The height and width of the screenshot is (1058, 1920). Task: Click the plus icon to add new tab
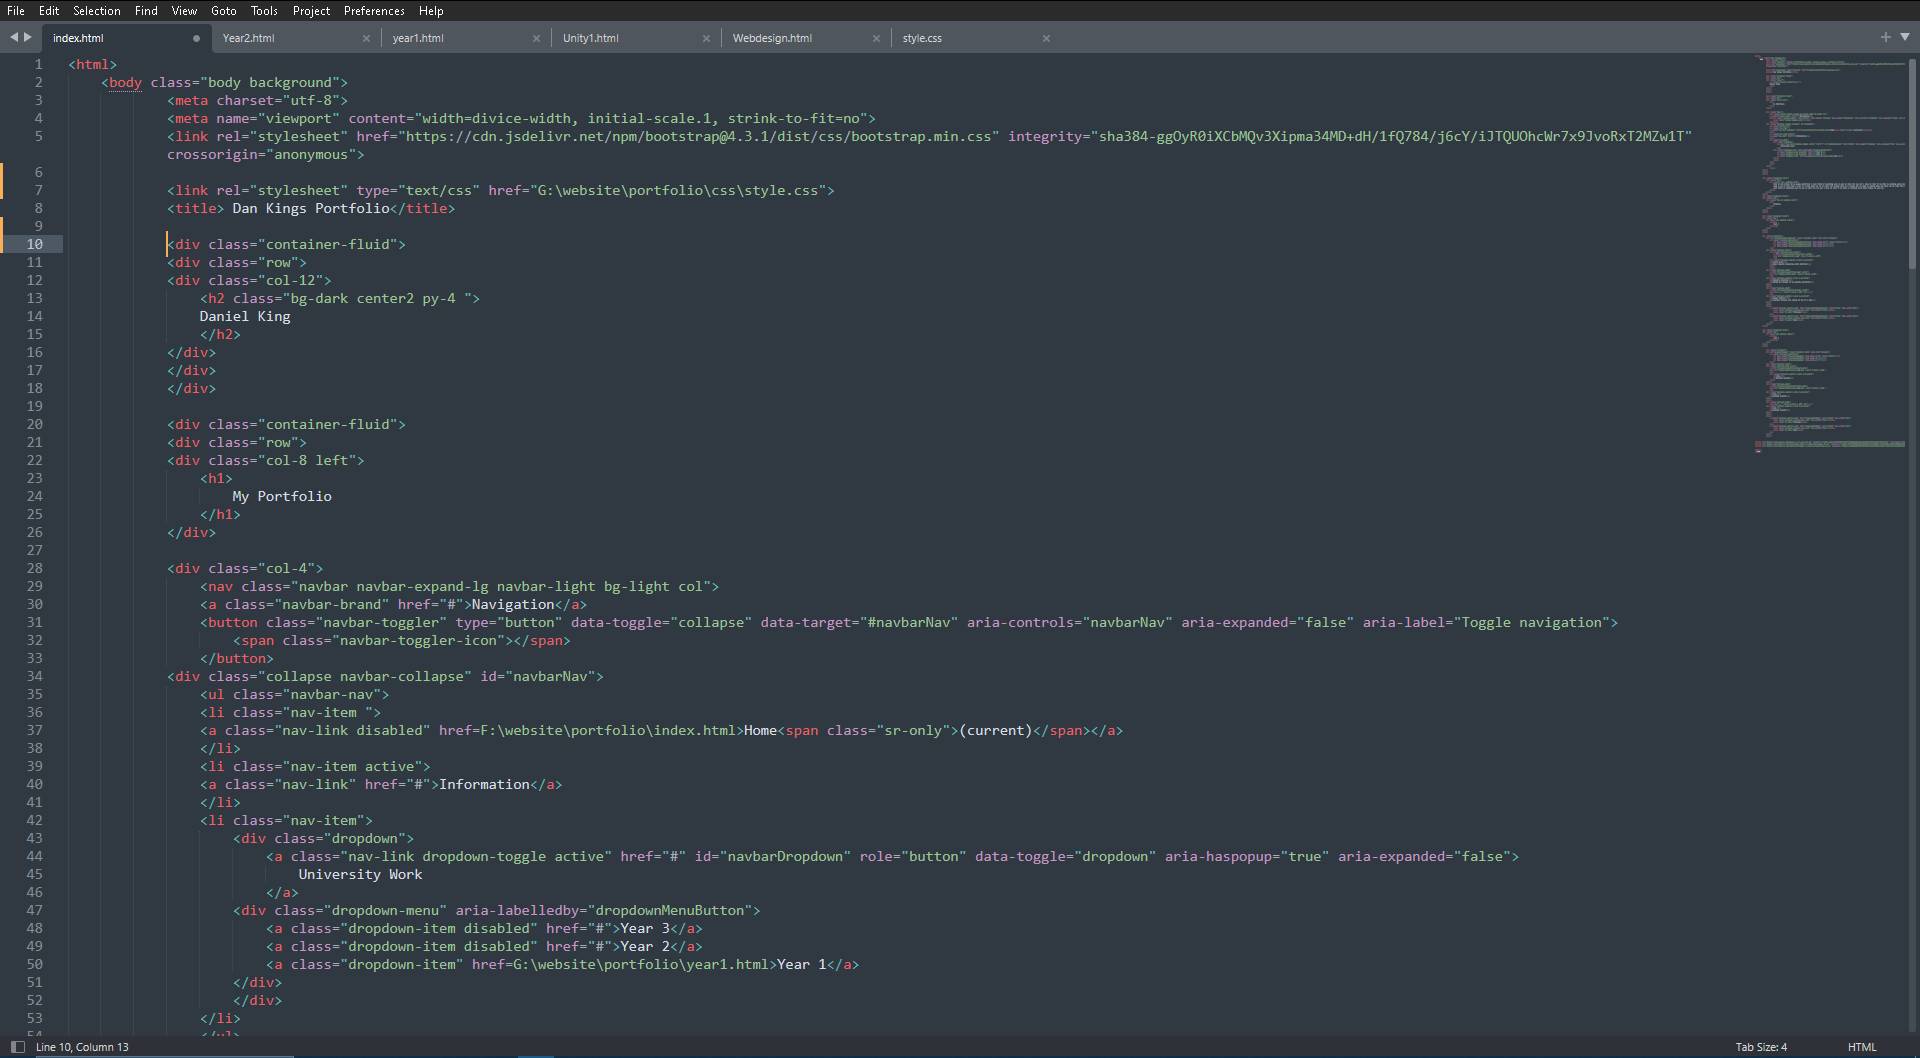click(x=1885, y=37)
